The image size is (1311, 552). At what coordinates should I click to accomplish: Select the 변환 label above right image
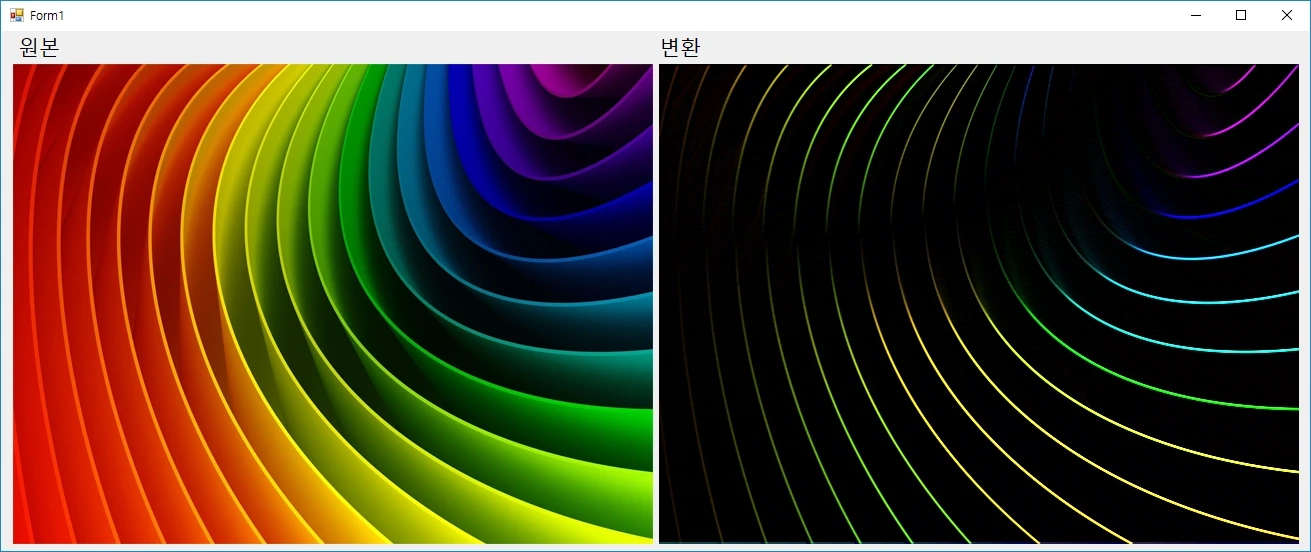pos(680,47)
